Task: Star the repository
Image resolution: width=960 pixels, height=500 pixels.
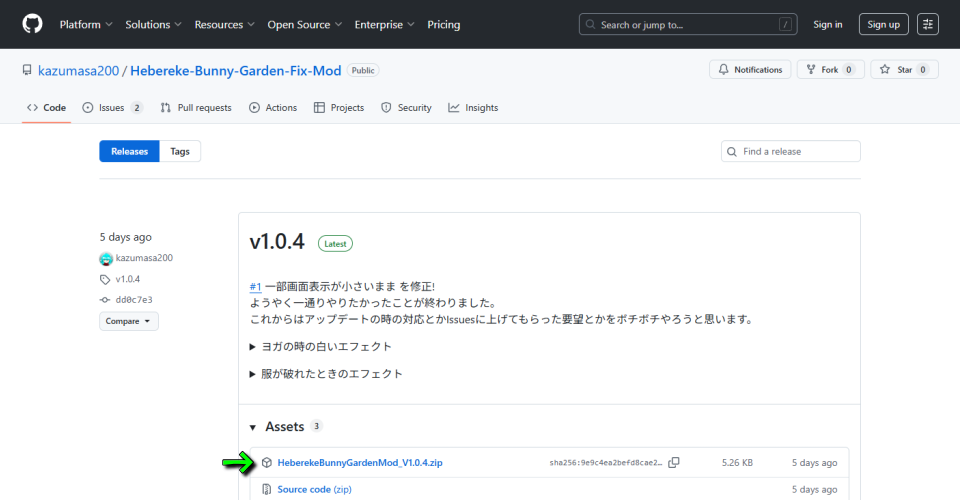Action: point(905,70)
